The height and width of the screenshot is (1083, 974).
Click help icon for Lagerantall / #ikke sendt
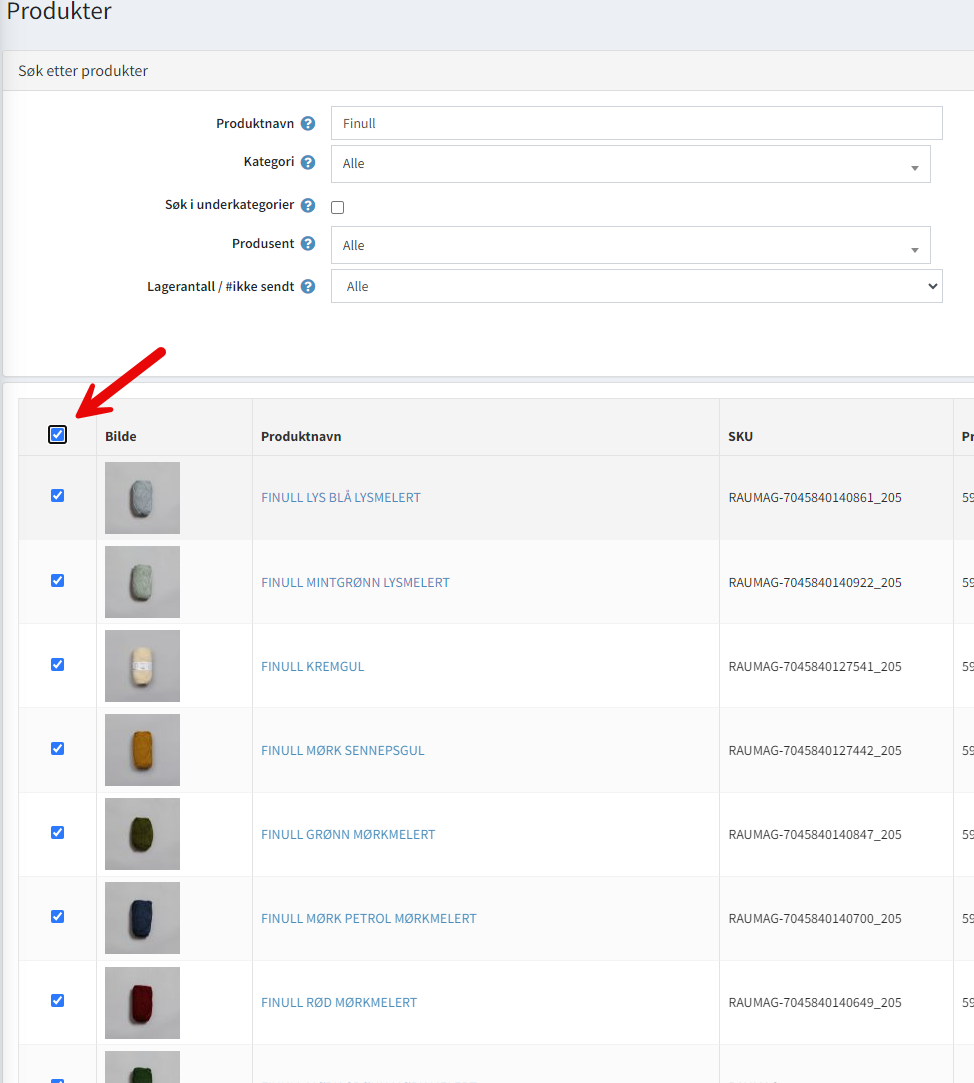coord(308,286)
